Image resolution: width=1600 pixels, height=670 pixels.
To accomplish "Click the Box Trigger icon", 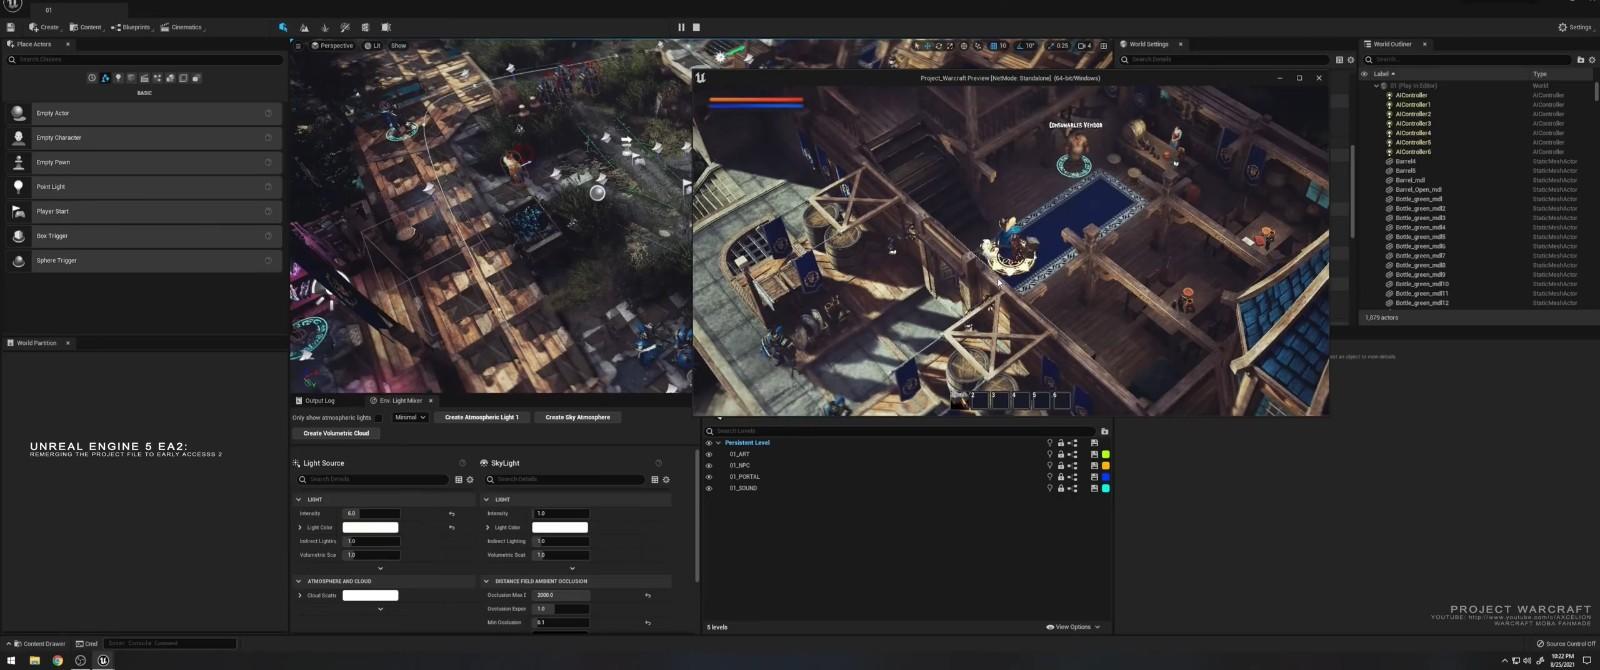I will [x=18, y=235].
